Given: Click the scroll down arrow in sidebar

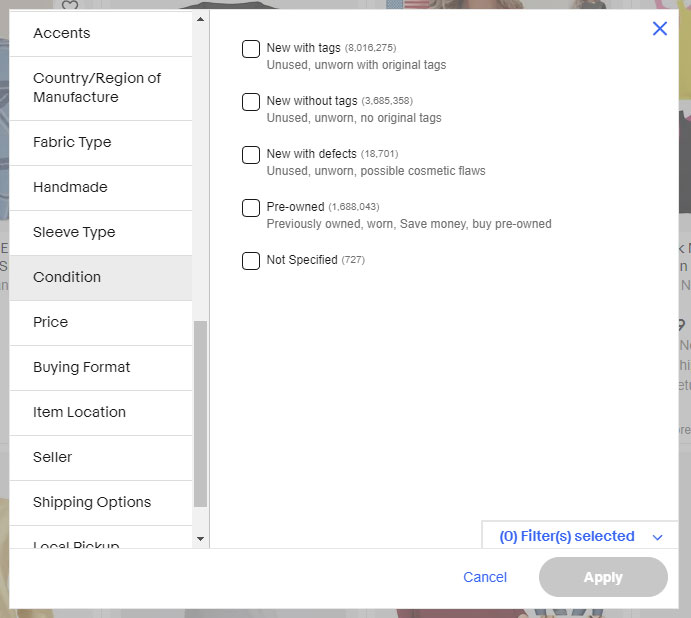Looking at the screenshot, I should pyautogui.click(x=201, y=539).
